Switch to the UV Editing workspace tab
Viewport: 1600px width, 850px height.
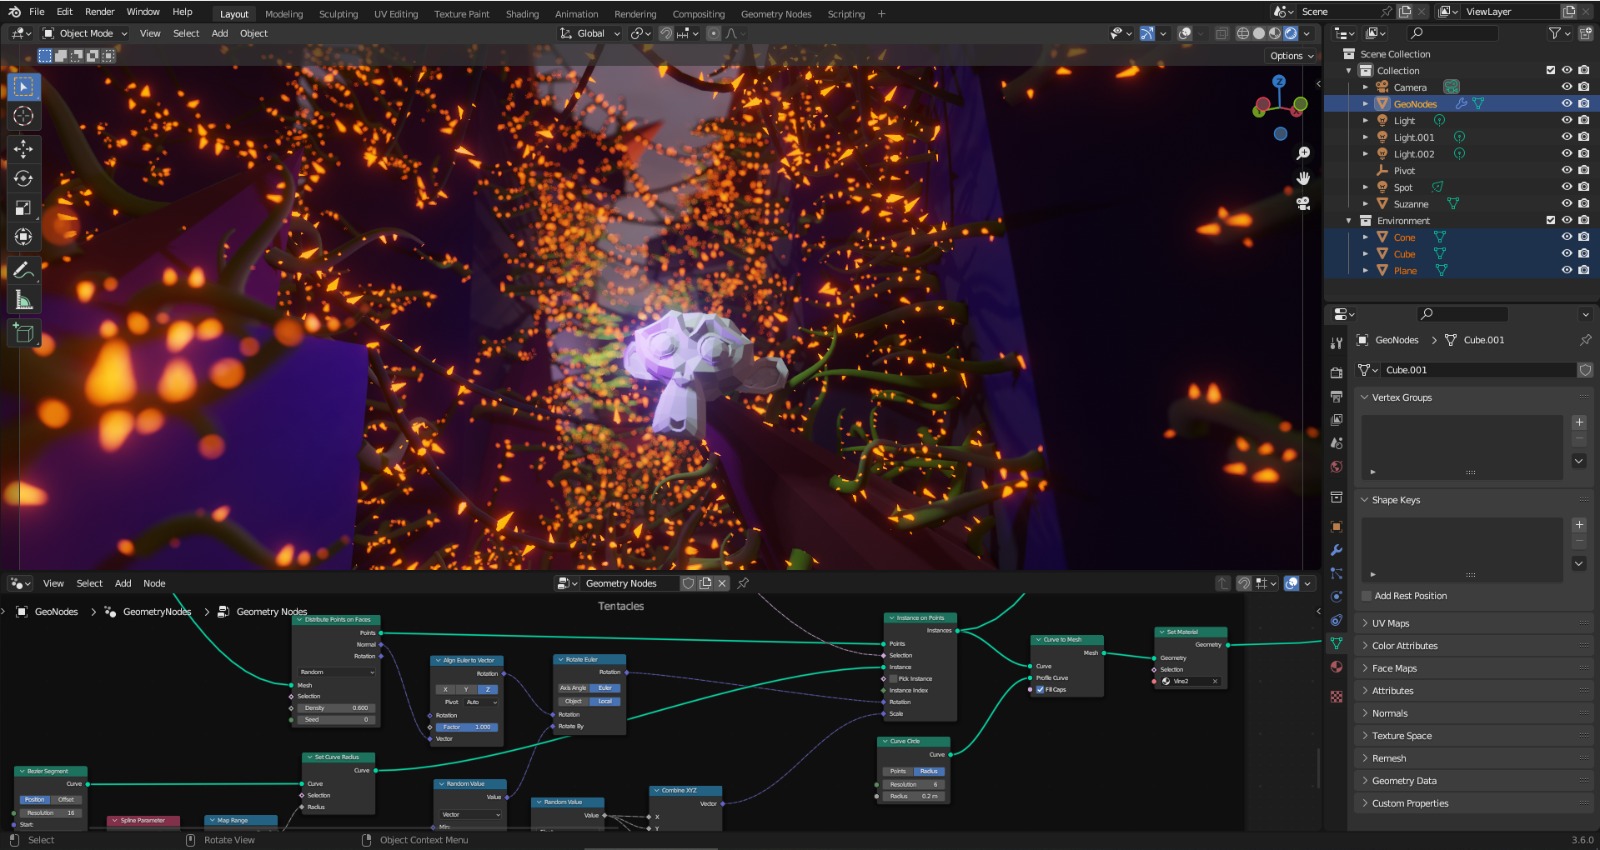396,14
